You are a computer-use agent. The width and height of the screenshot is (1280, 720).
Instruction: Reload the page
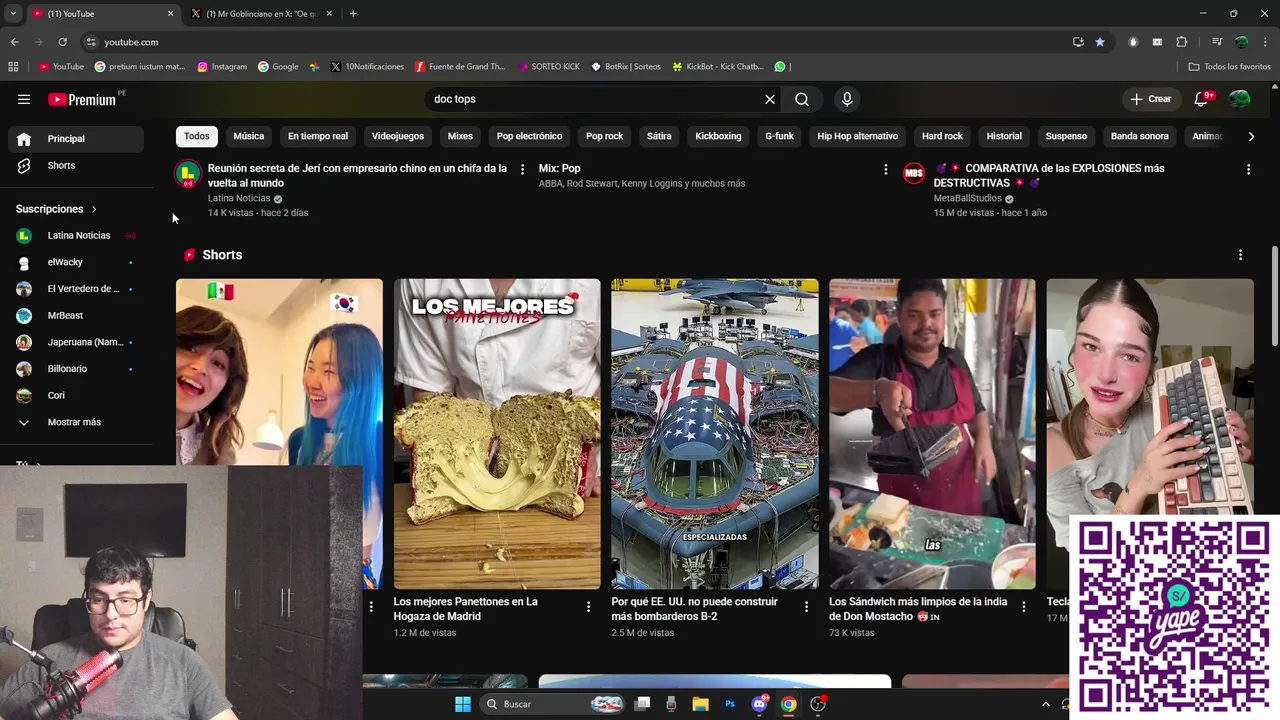click(62, 42)
